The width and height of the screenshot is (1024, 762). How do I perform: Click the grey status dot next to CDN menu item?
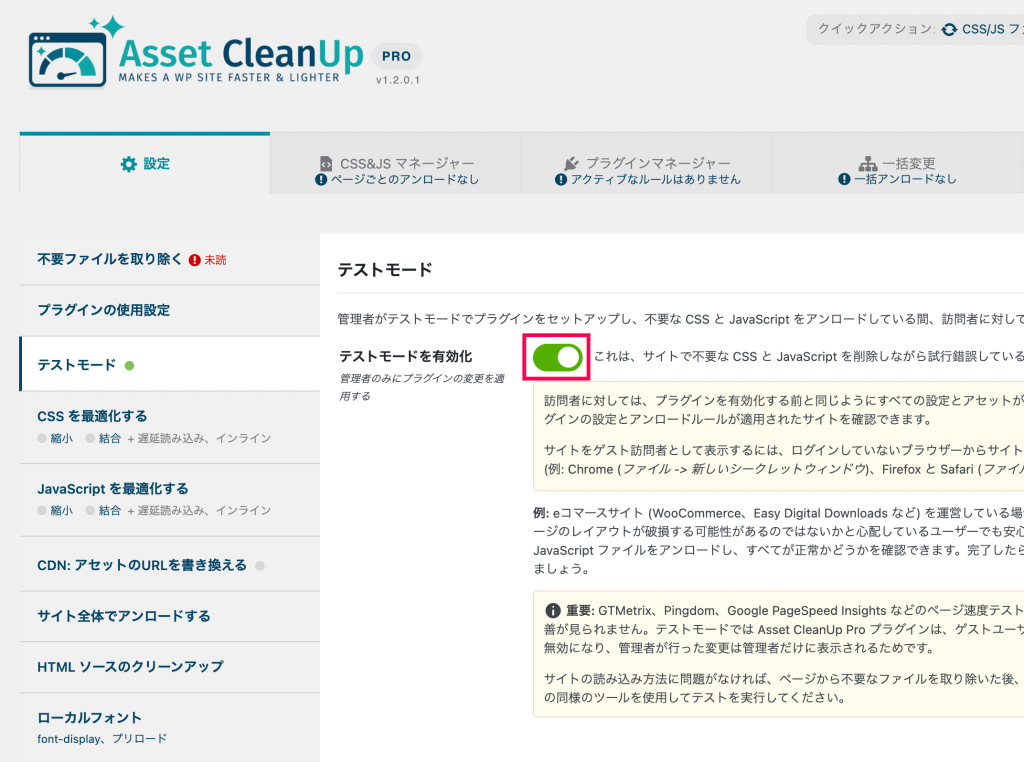click(x=260, y=565)
